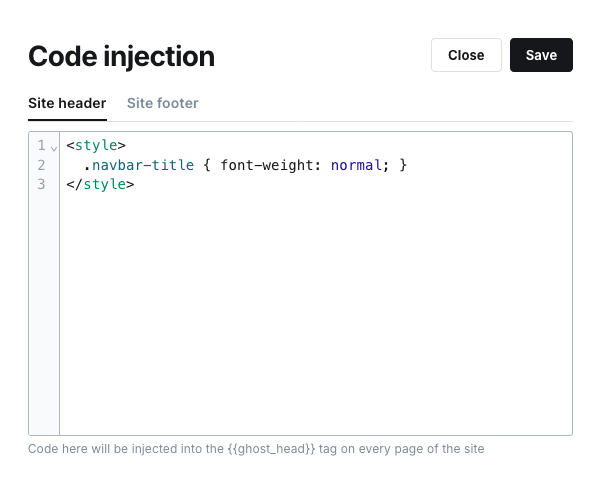Image resolution: width=600 pixels, height=480 pixels.
Task: Select the Site header tab
Action: coord(67,103)
